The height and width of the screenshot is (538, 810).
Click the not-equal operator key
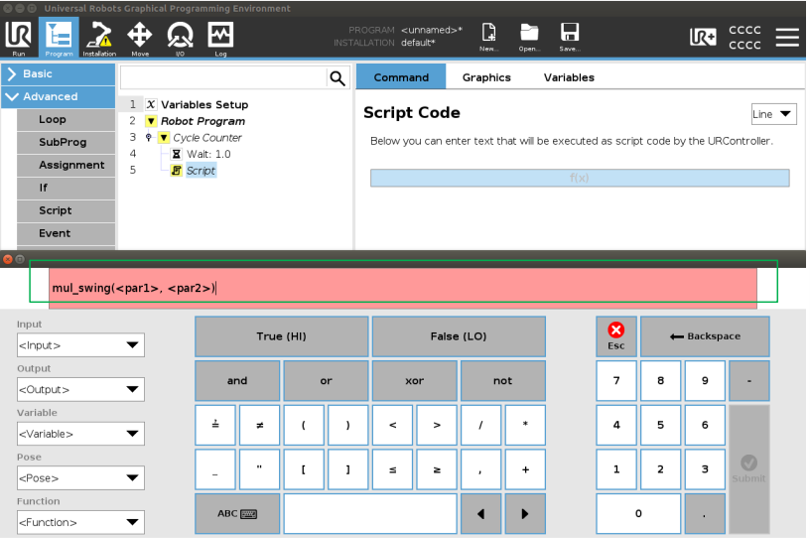pyautogui.click(x=259, y=425)
